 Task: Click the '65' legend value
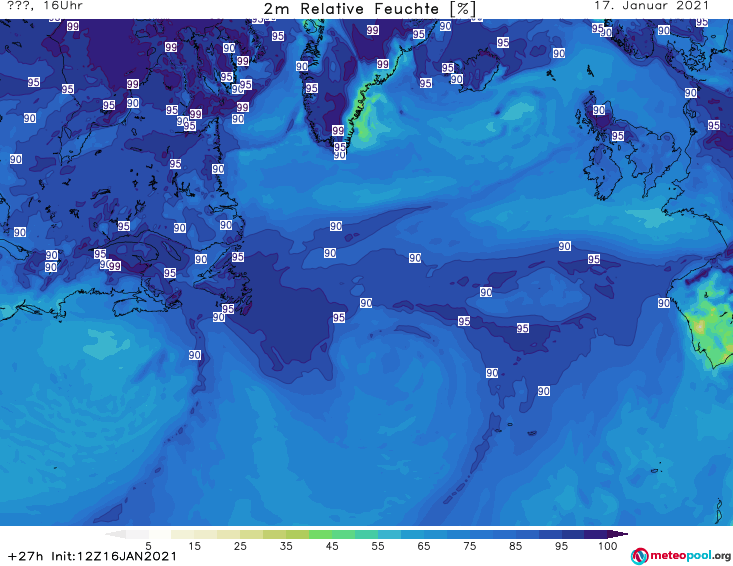[424, 546]
